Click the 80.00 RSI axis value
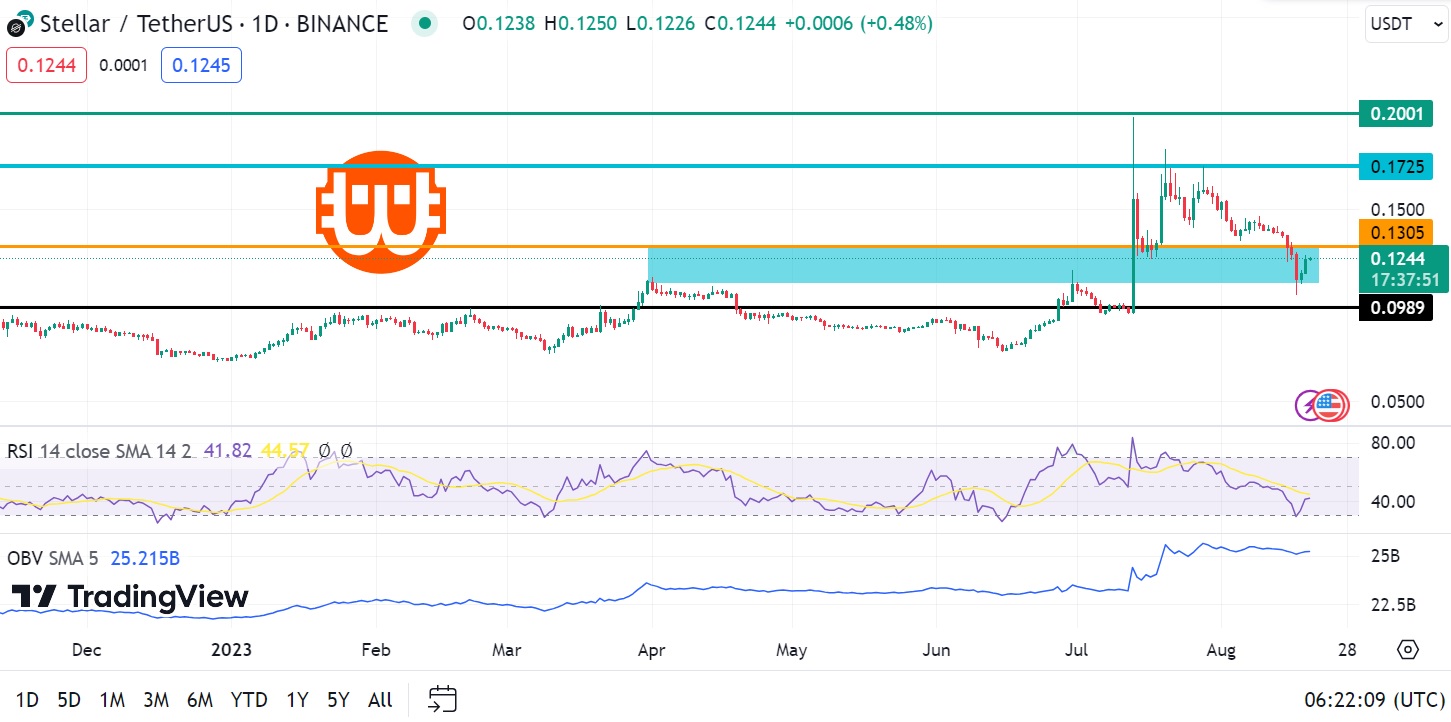Image resolution: width=1451 pixels, height=722 pixels. tap(1392, 442)
